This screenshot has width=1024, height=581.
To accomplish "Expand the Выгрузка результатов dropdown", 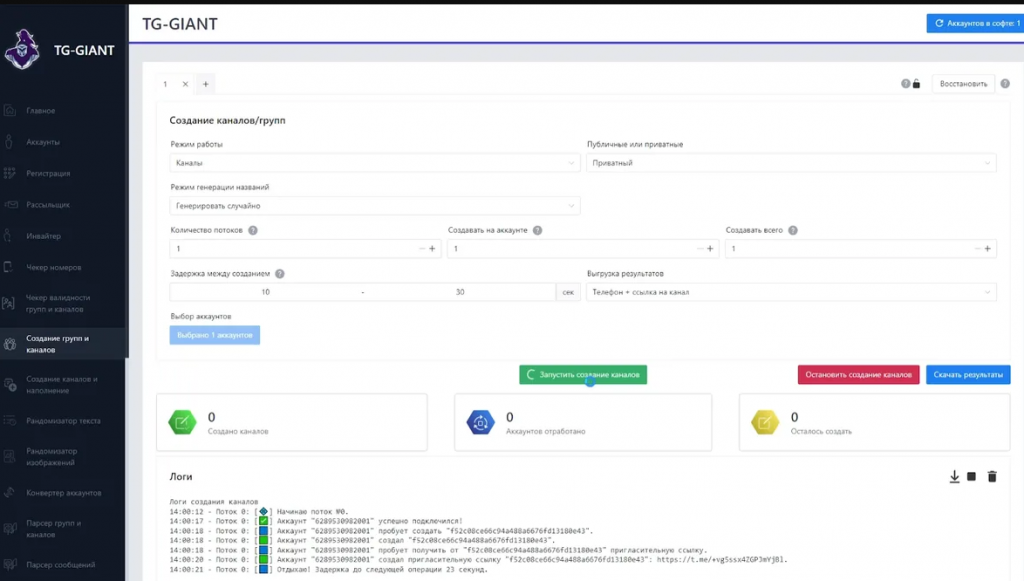I will [x=791, y=292].
